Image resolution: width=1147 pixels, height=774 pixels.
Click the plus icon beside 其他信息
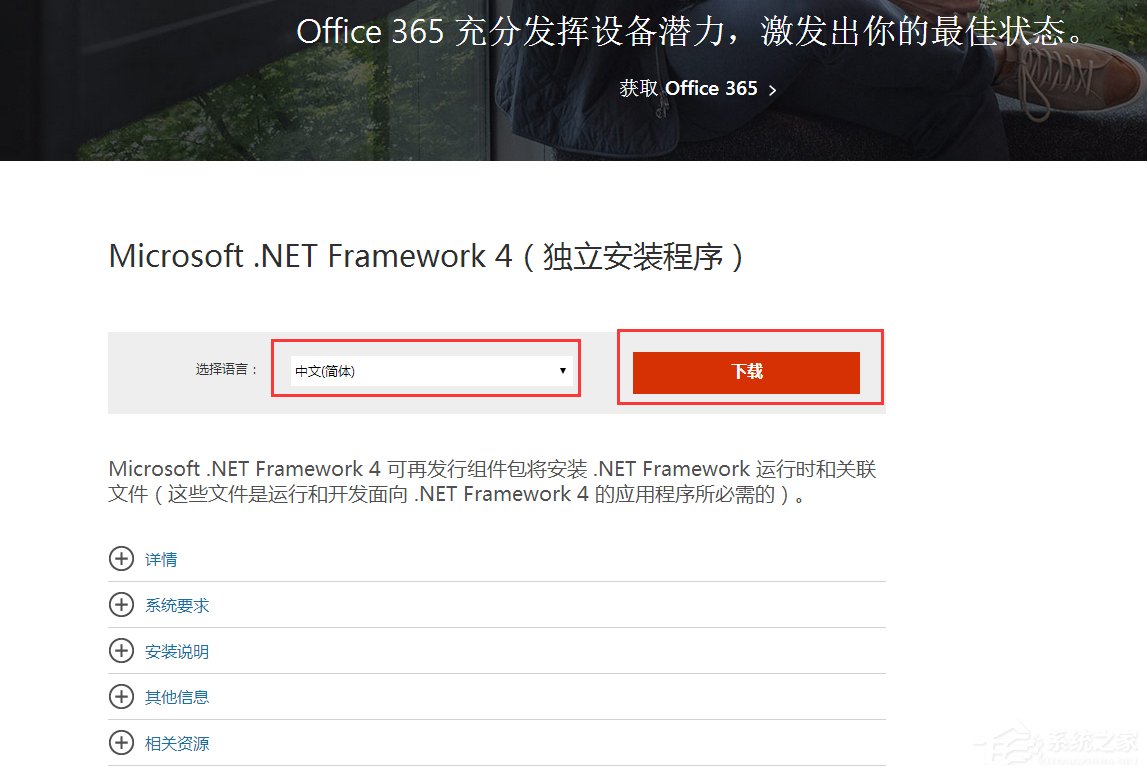pyautogui.click(x=121, y=697)
